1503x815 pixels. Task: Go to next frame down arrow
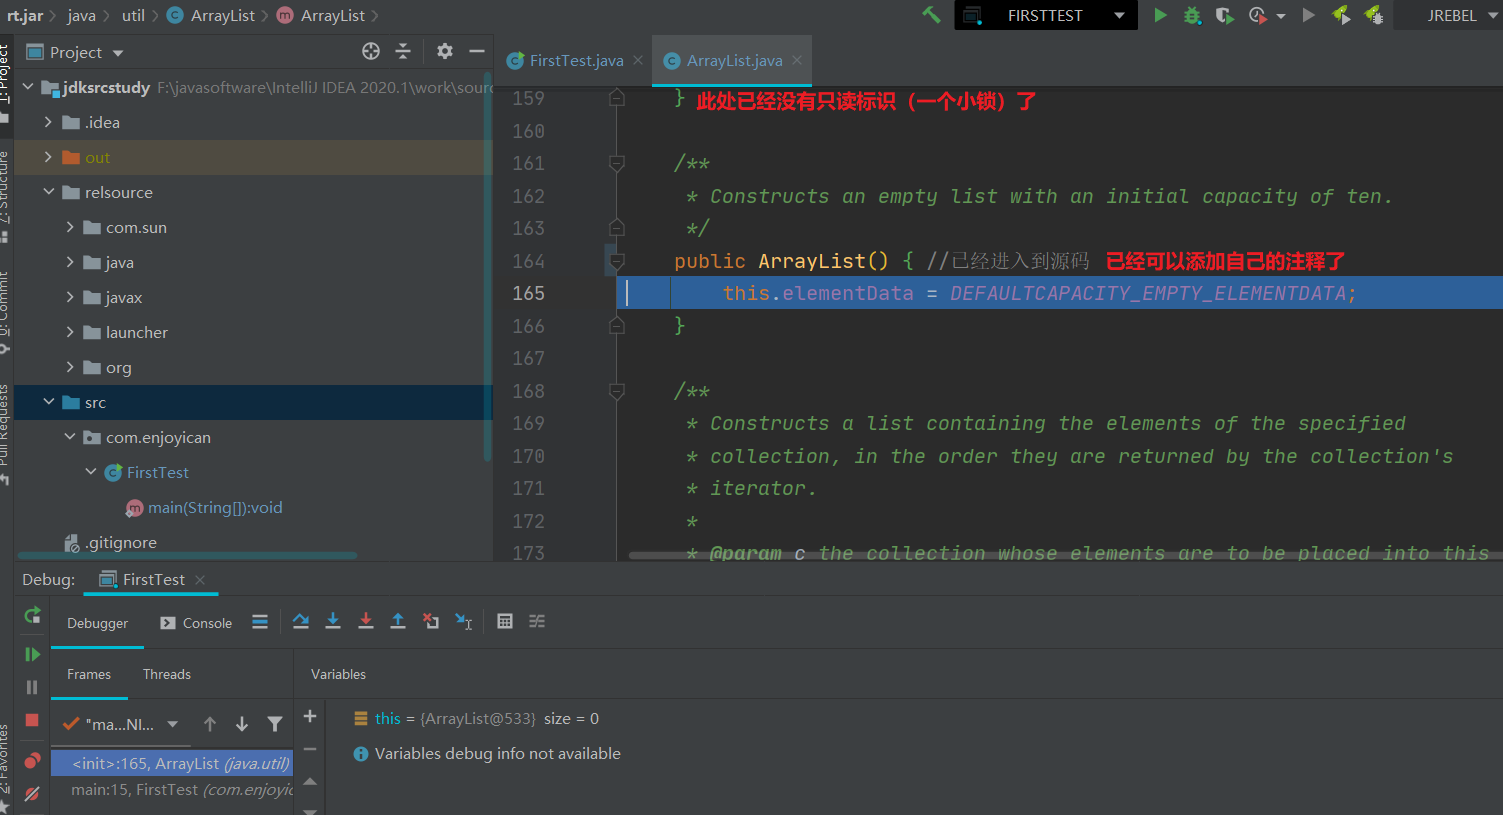[242, 724]
